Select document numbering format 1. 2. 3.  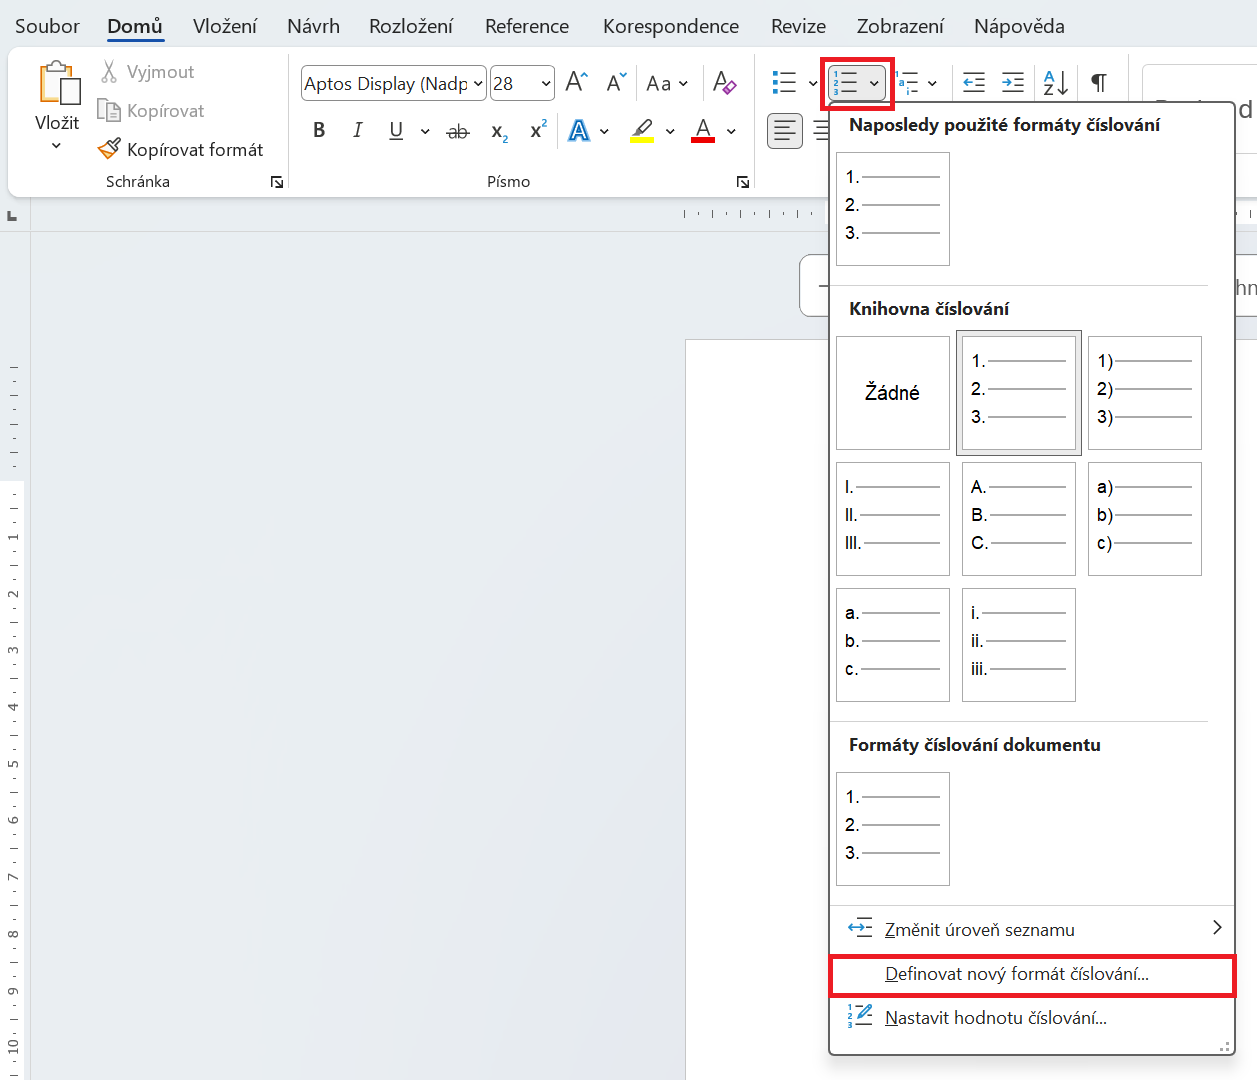[x=893, y=829]
